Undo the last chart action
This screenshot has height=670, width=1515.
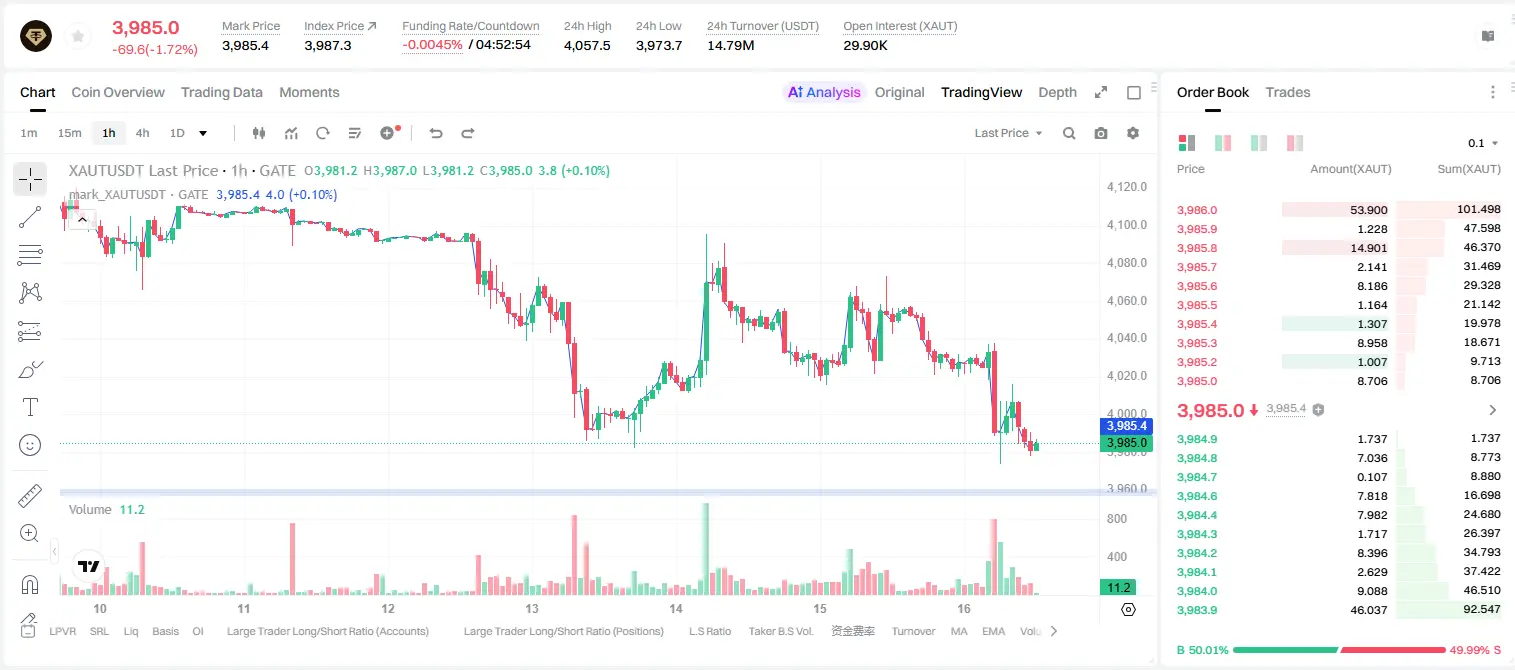[435, 133]
